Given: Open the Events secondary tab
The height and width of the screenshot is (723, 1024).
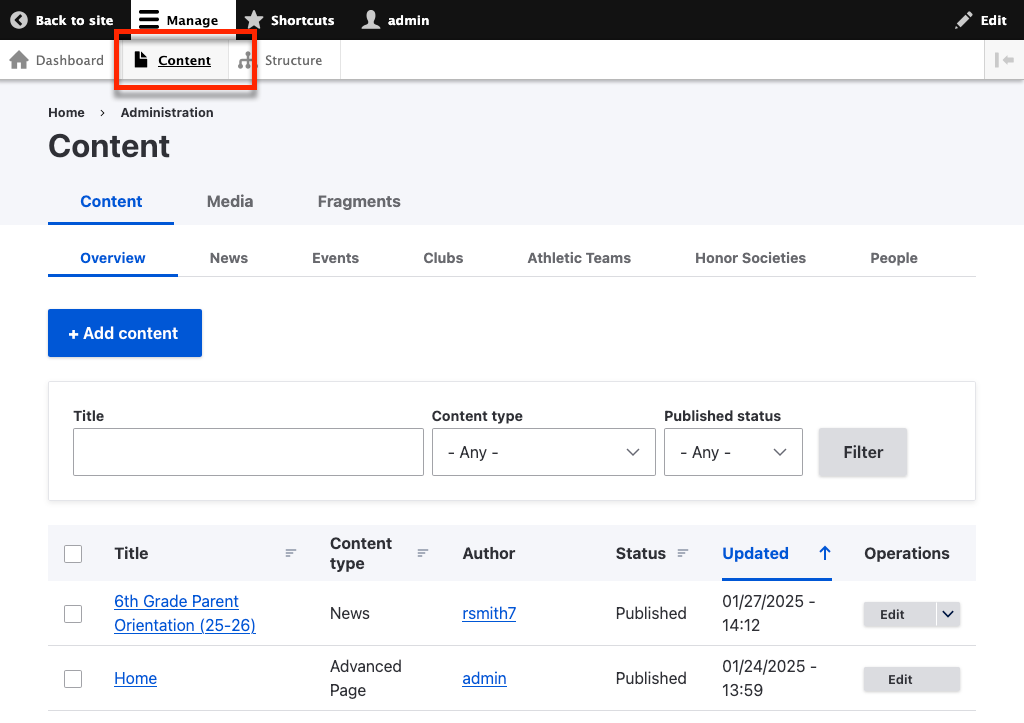Looking at the screenshot, I should click(x=336, y=258).
